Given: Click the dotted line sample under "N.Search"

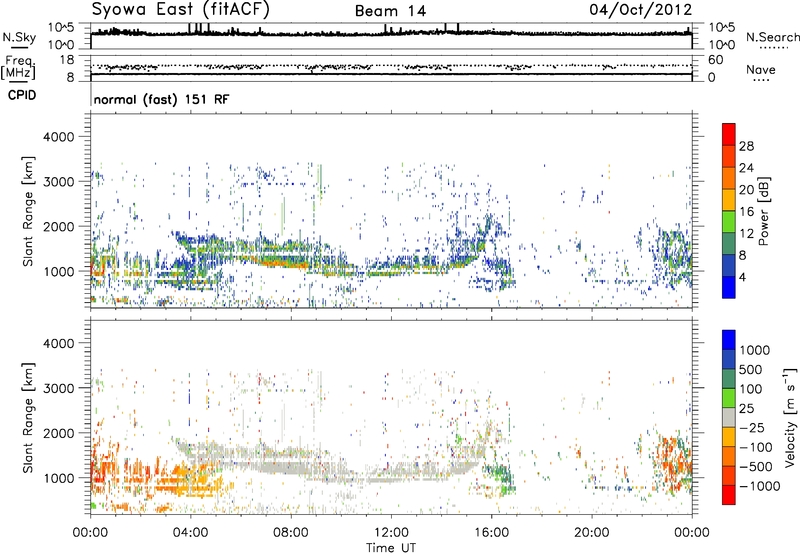Looking at the screenshot, I should pyautogui.click(x=773, y=47).
